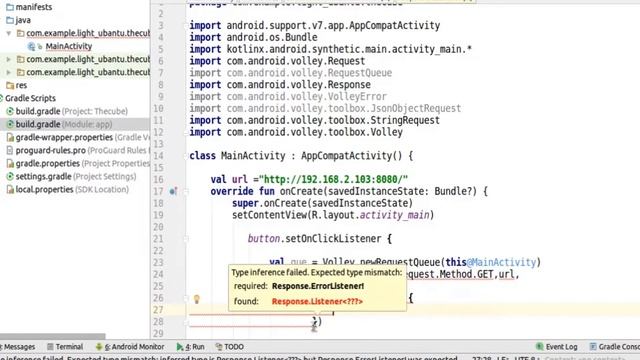Click the Terminal tab icon
This screenshot has height=360, width=640.
(x=50, y=347)
